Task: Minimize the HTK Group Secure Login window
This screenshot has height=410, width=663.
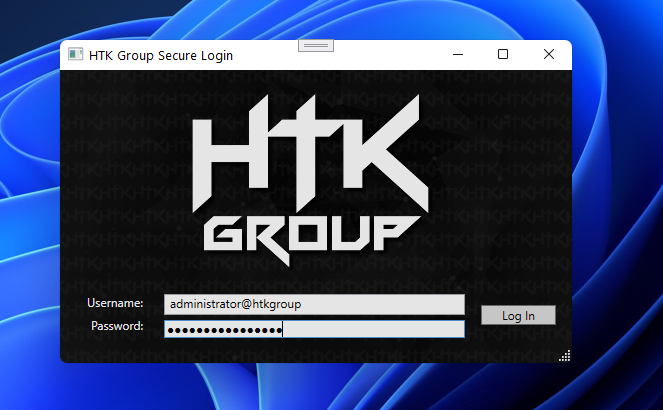Action: 458,55
